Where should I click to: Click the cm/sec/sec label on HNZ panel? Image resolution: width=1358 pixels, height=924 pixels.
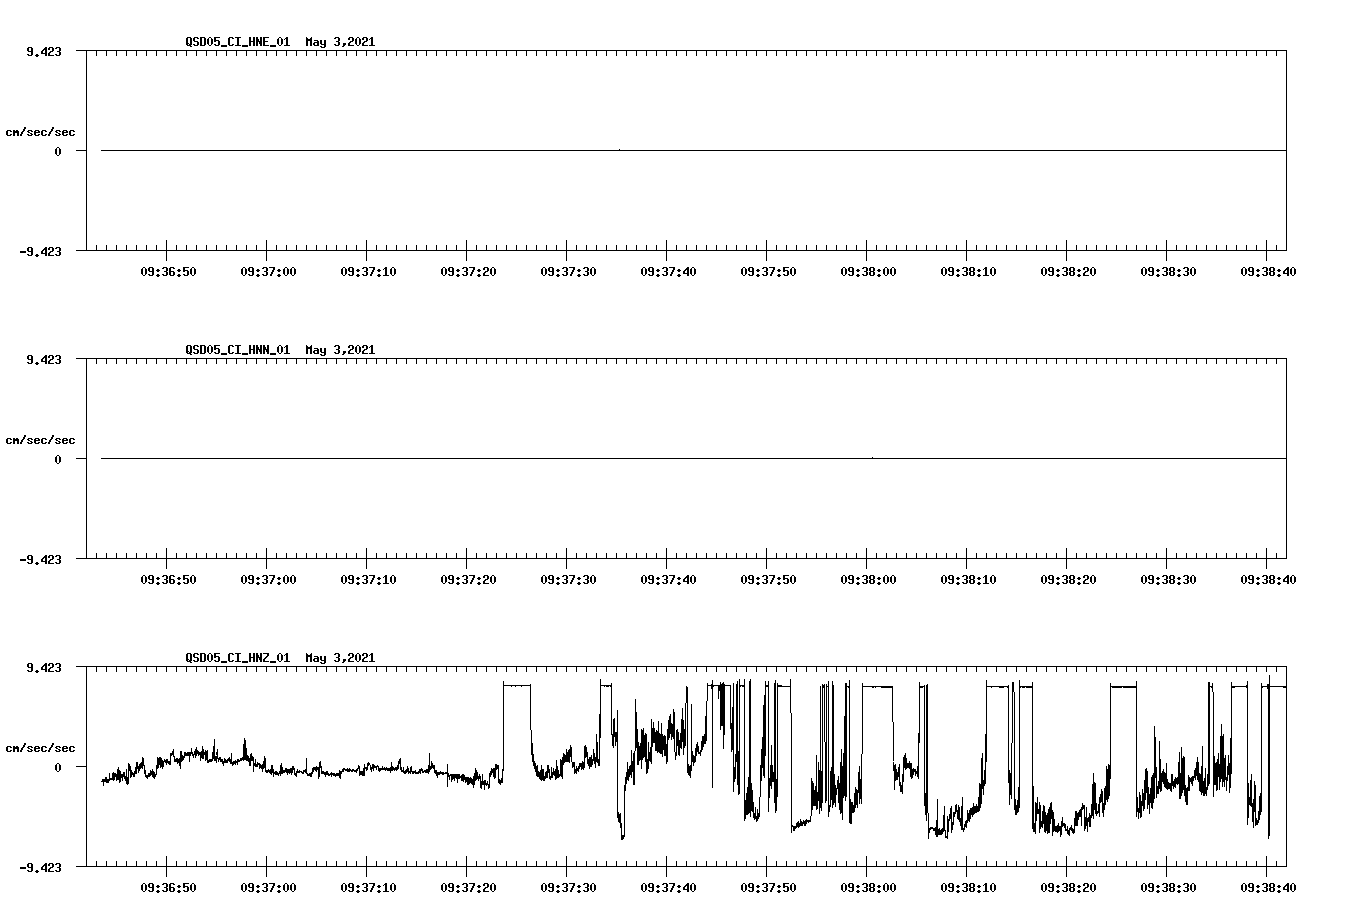click(x=41, y=747)
